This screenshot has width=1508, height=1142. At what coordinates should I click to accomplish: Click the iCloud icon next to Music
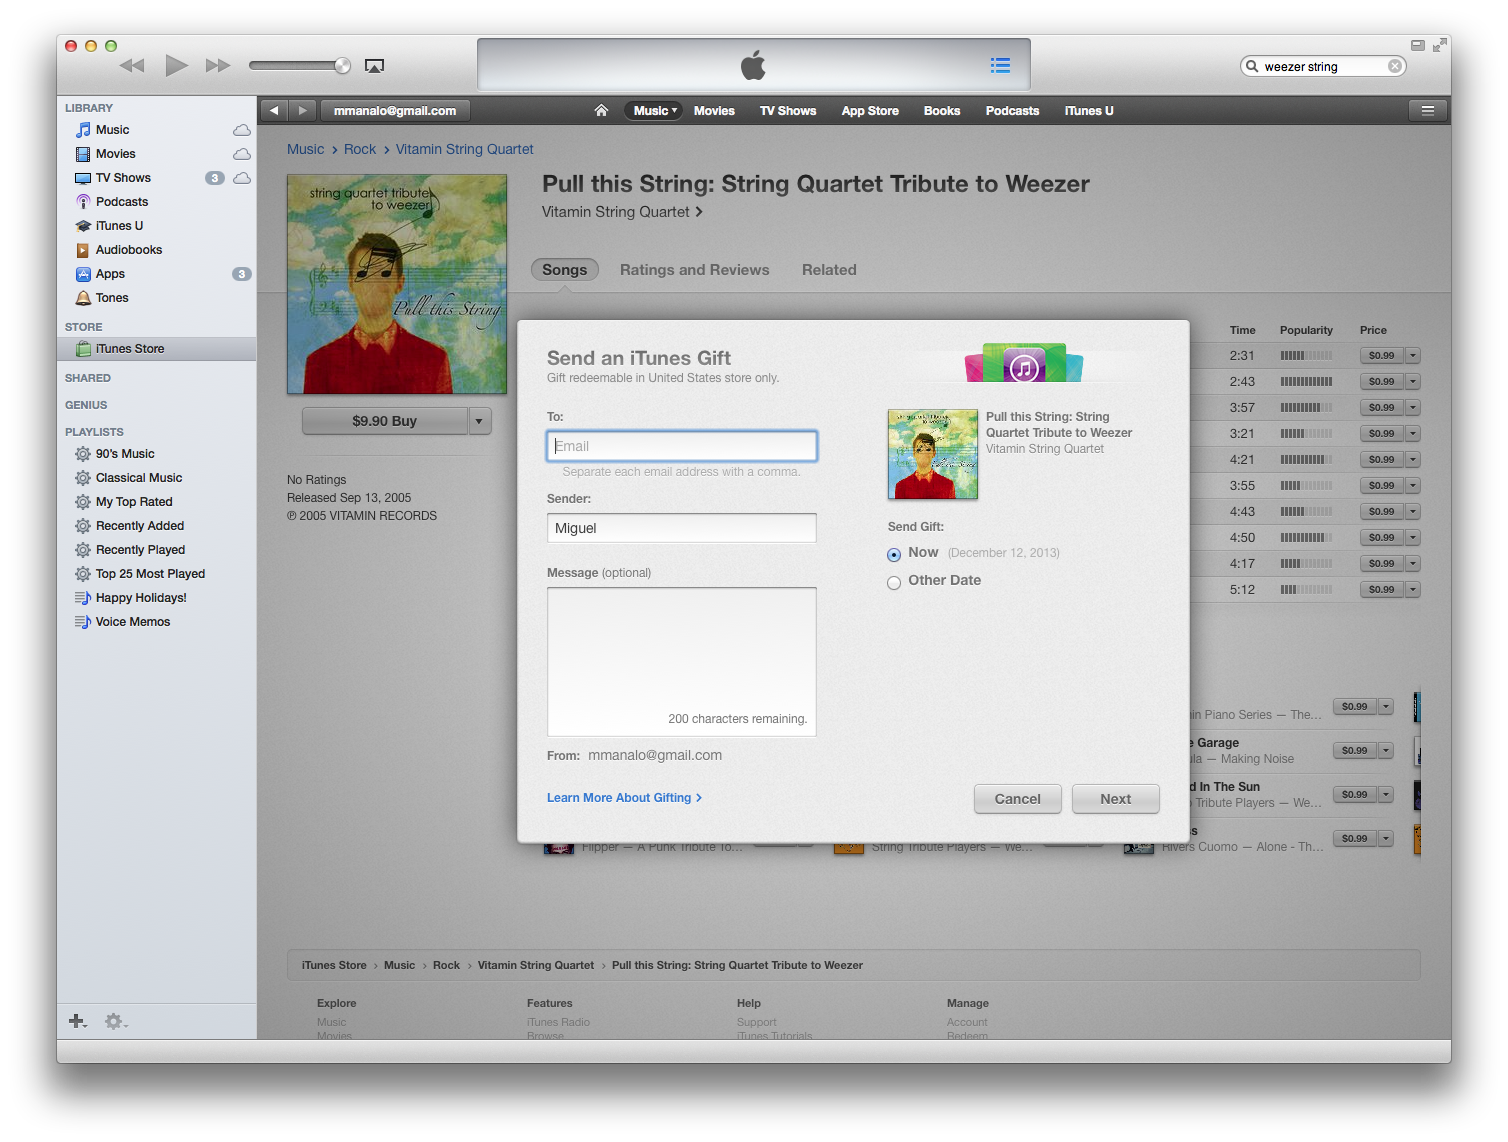pyautogui.click(x=242, y=130)
